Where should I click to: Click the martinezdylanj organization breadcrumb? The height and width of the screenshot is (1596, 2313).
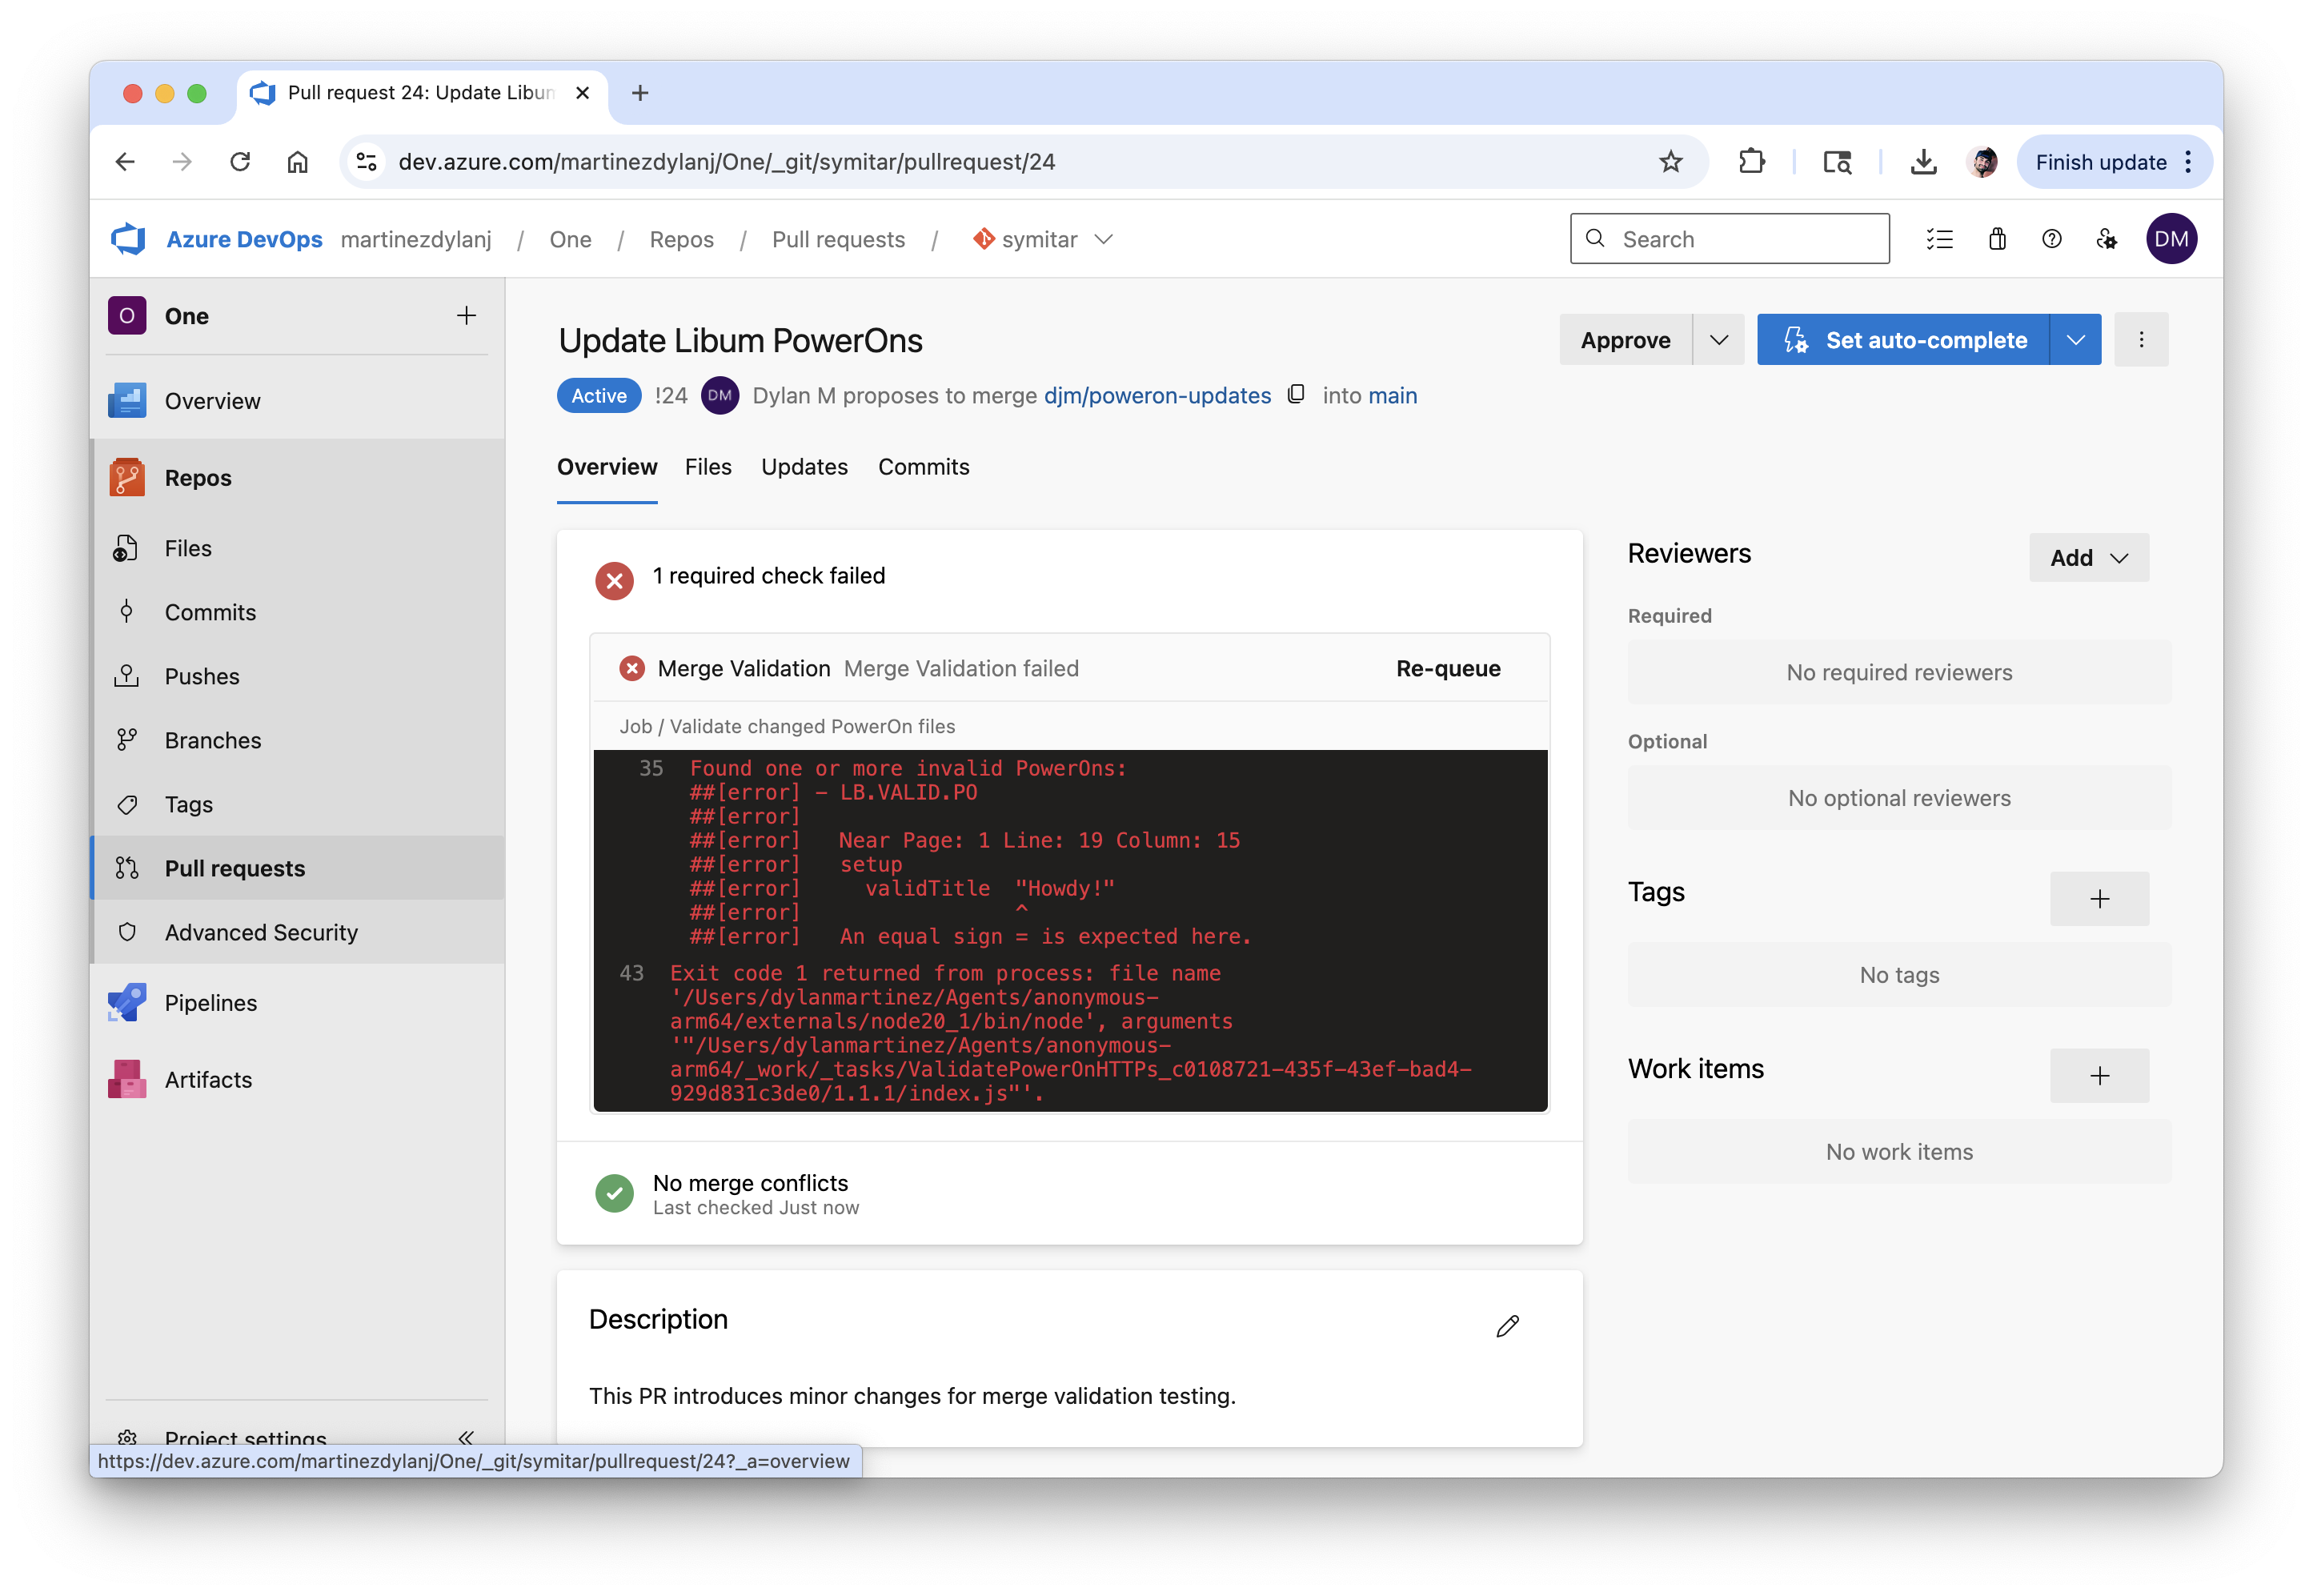click(x=416, y=240)
